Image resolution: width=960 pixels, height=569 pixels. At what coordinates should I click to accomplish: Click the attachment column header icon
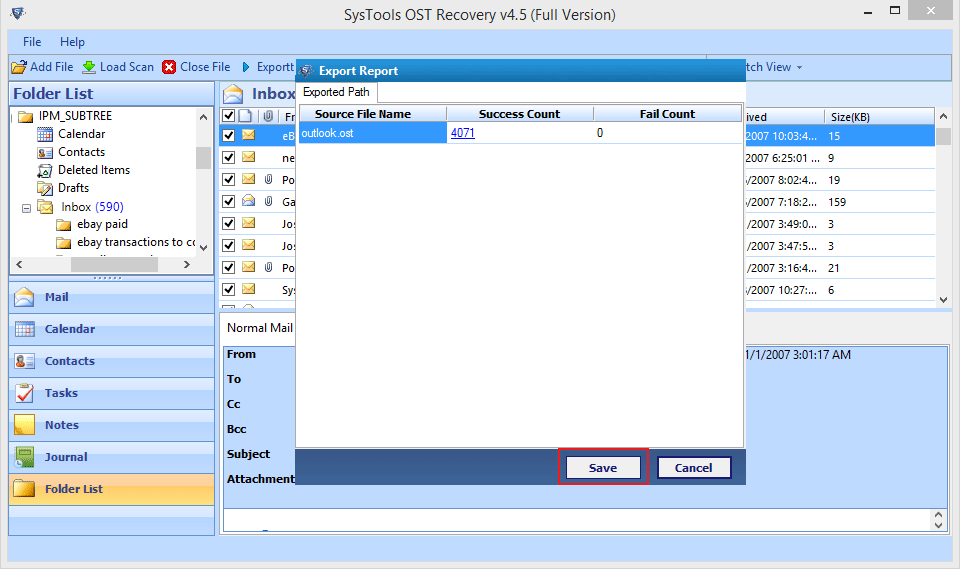tap(268, 116)
